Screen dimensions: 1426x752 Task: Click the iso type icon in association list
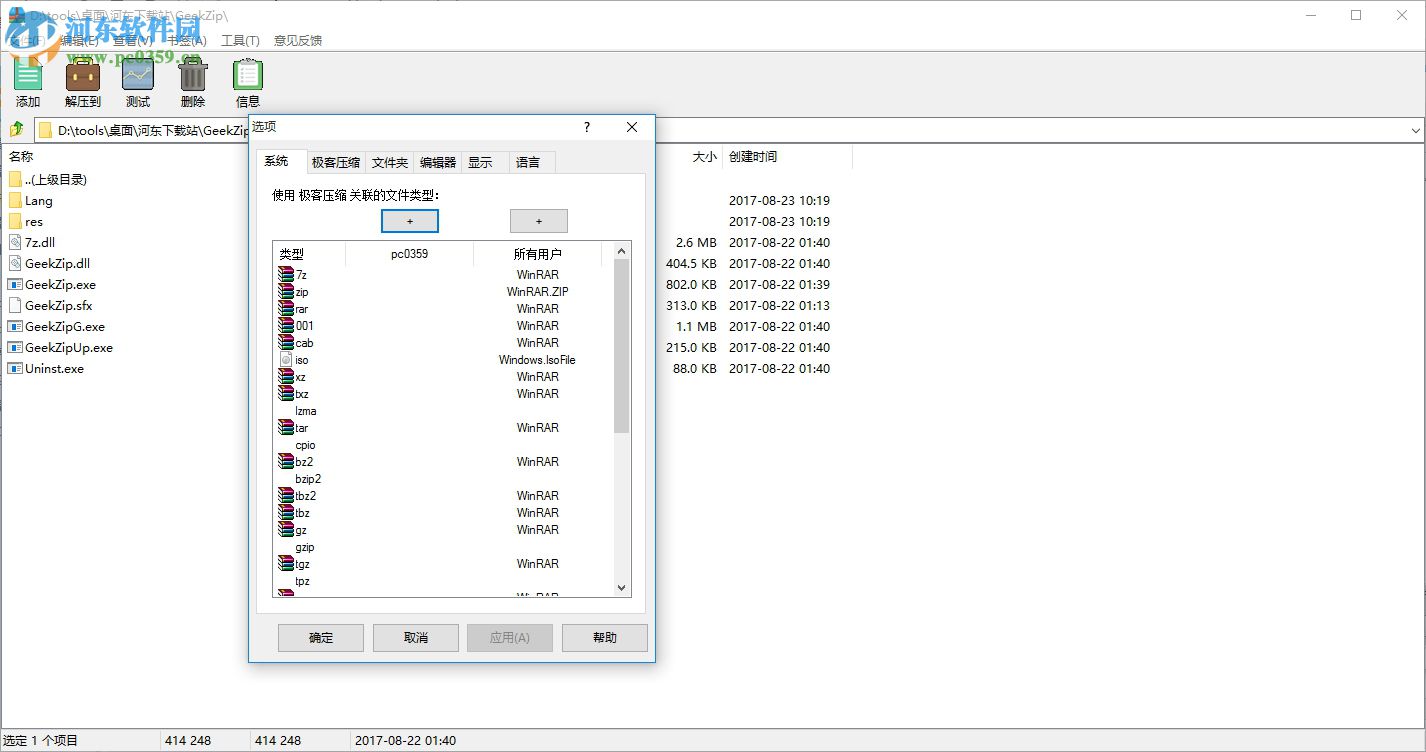[288, 359]
